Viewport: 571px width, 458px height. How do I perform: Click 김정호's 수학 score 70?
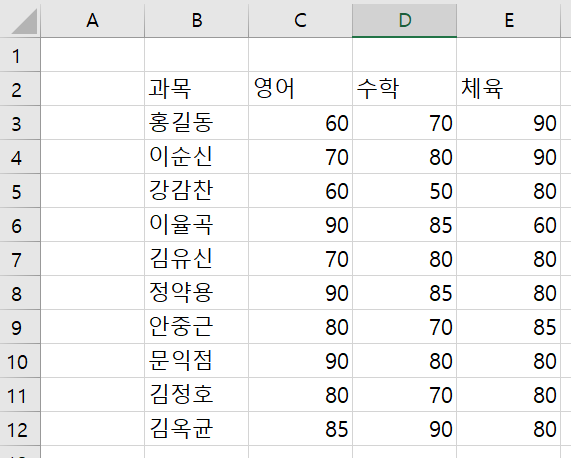(405, 395)
